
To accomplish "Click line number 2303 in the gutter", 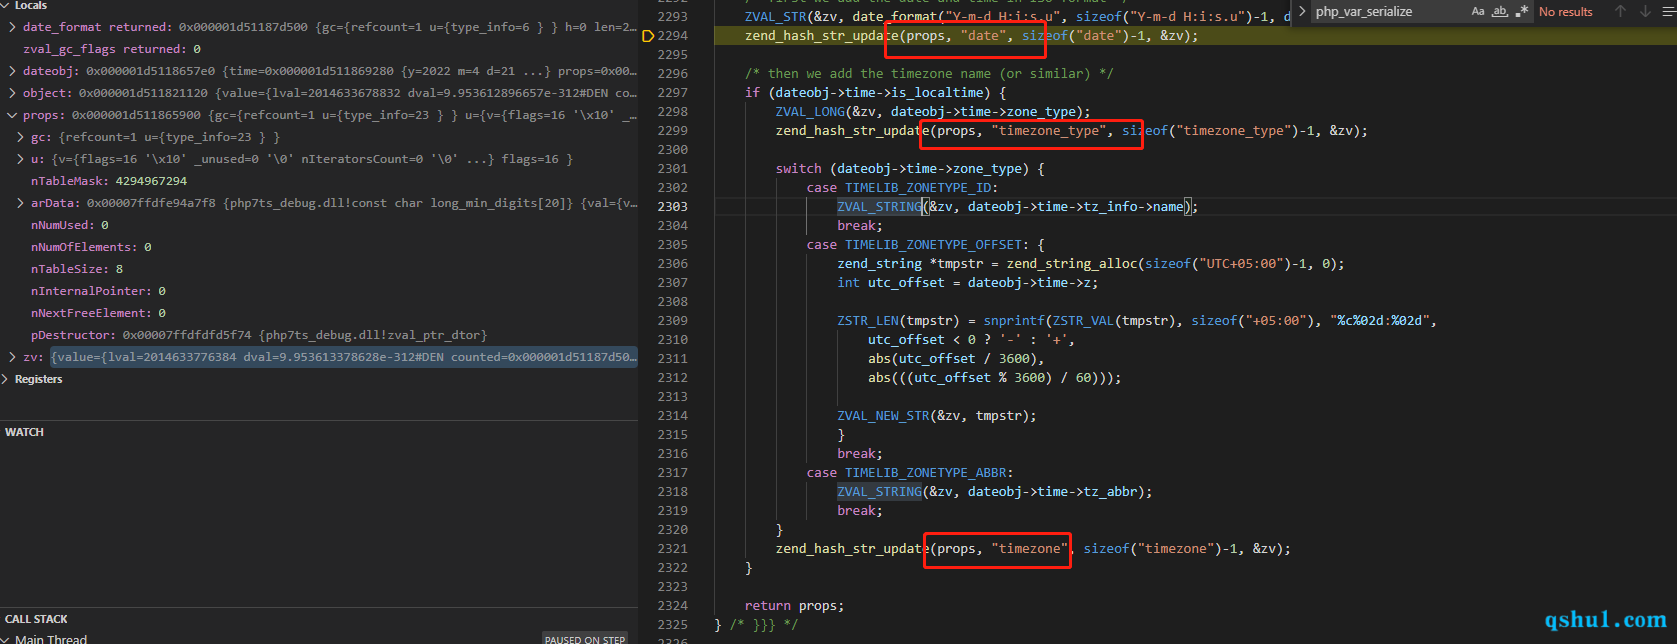I will pyautogui.click(x=673, y=207).
